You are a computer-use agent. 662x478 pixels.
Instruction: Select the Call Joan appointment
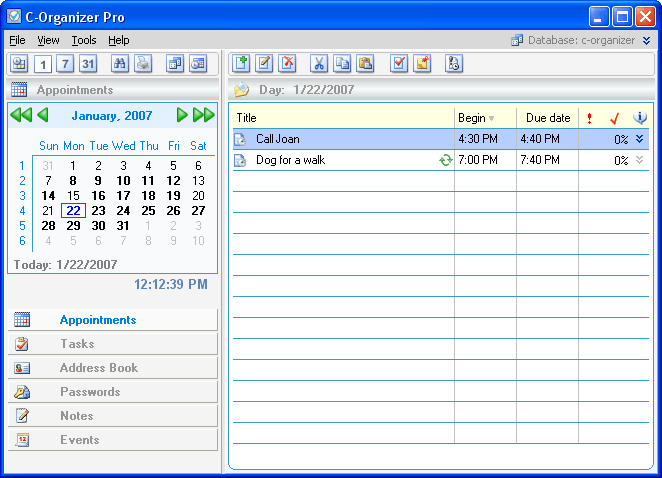(441, 139)
